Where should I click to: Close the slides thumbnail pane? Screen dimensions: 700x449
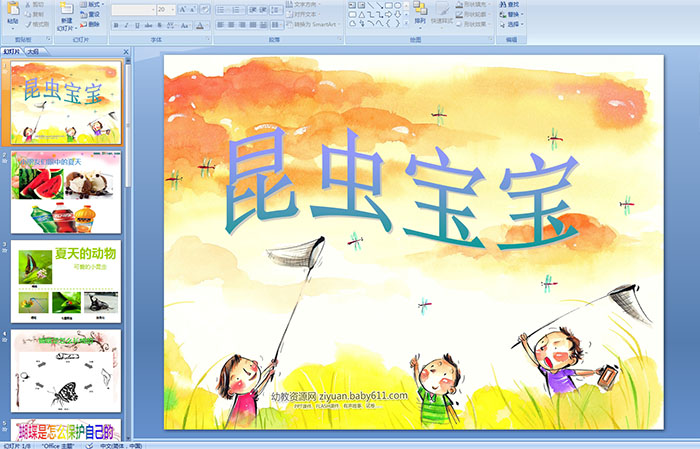[126, 52]
